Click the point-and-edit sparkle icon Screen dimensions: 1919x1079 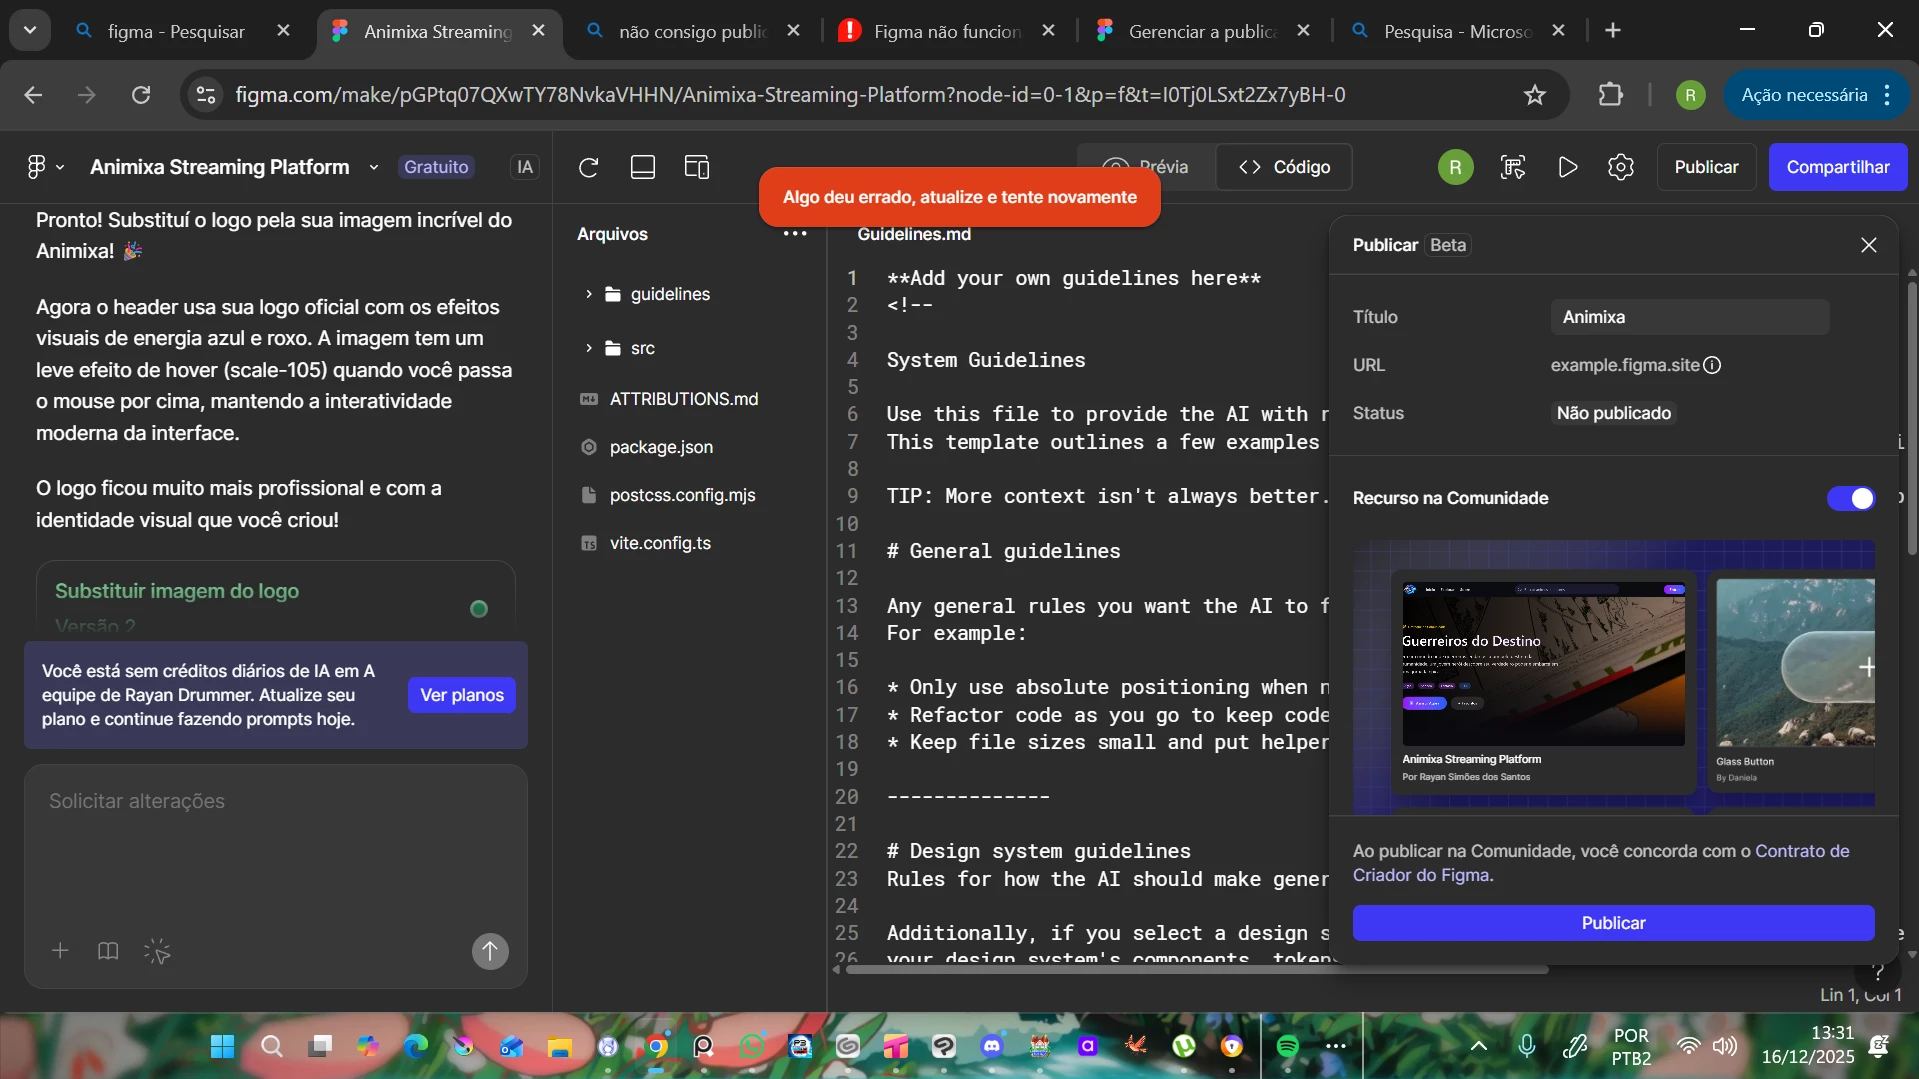tap(157, 950)
